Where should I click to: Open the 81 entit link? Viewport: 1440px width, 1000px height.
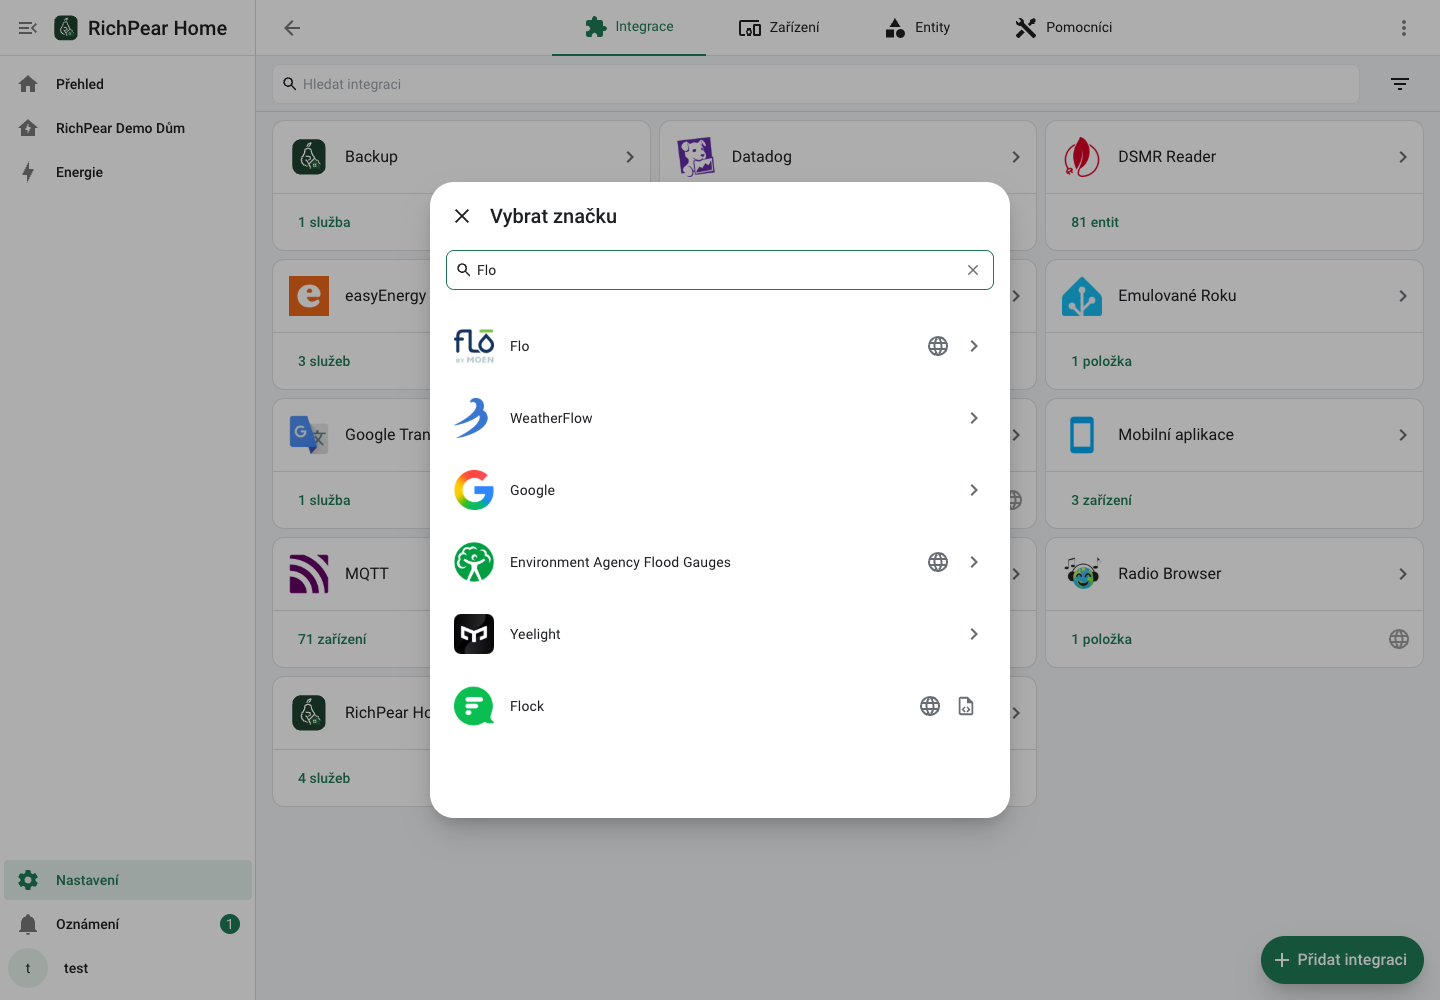pyautogui.click(x=1095, y=222)
